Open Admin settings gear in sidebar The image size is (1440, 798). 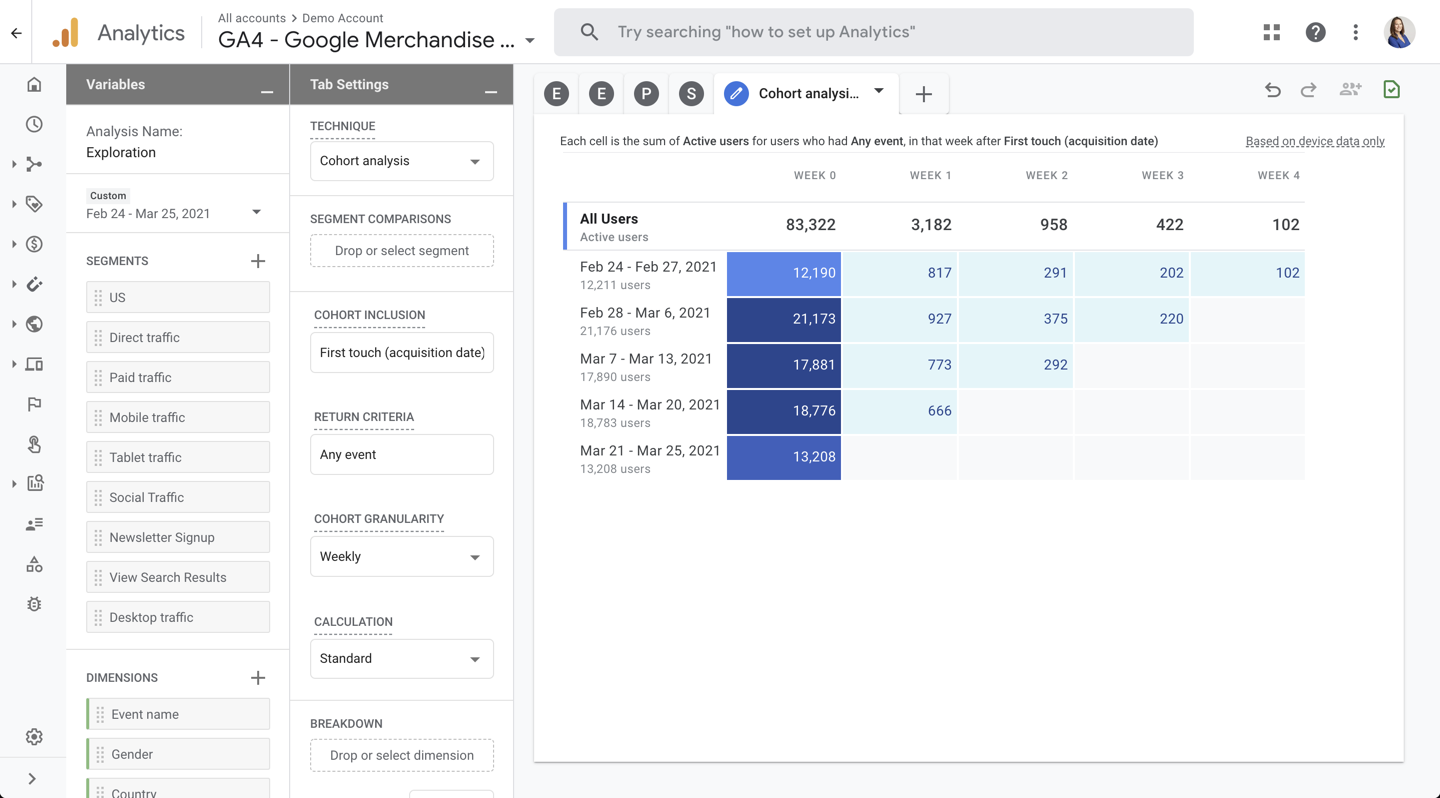click(x=34, y=737)
